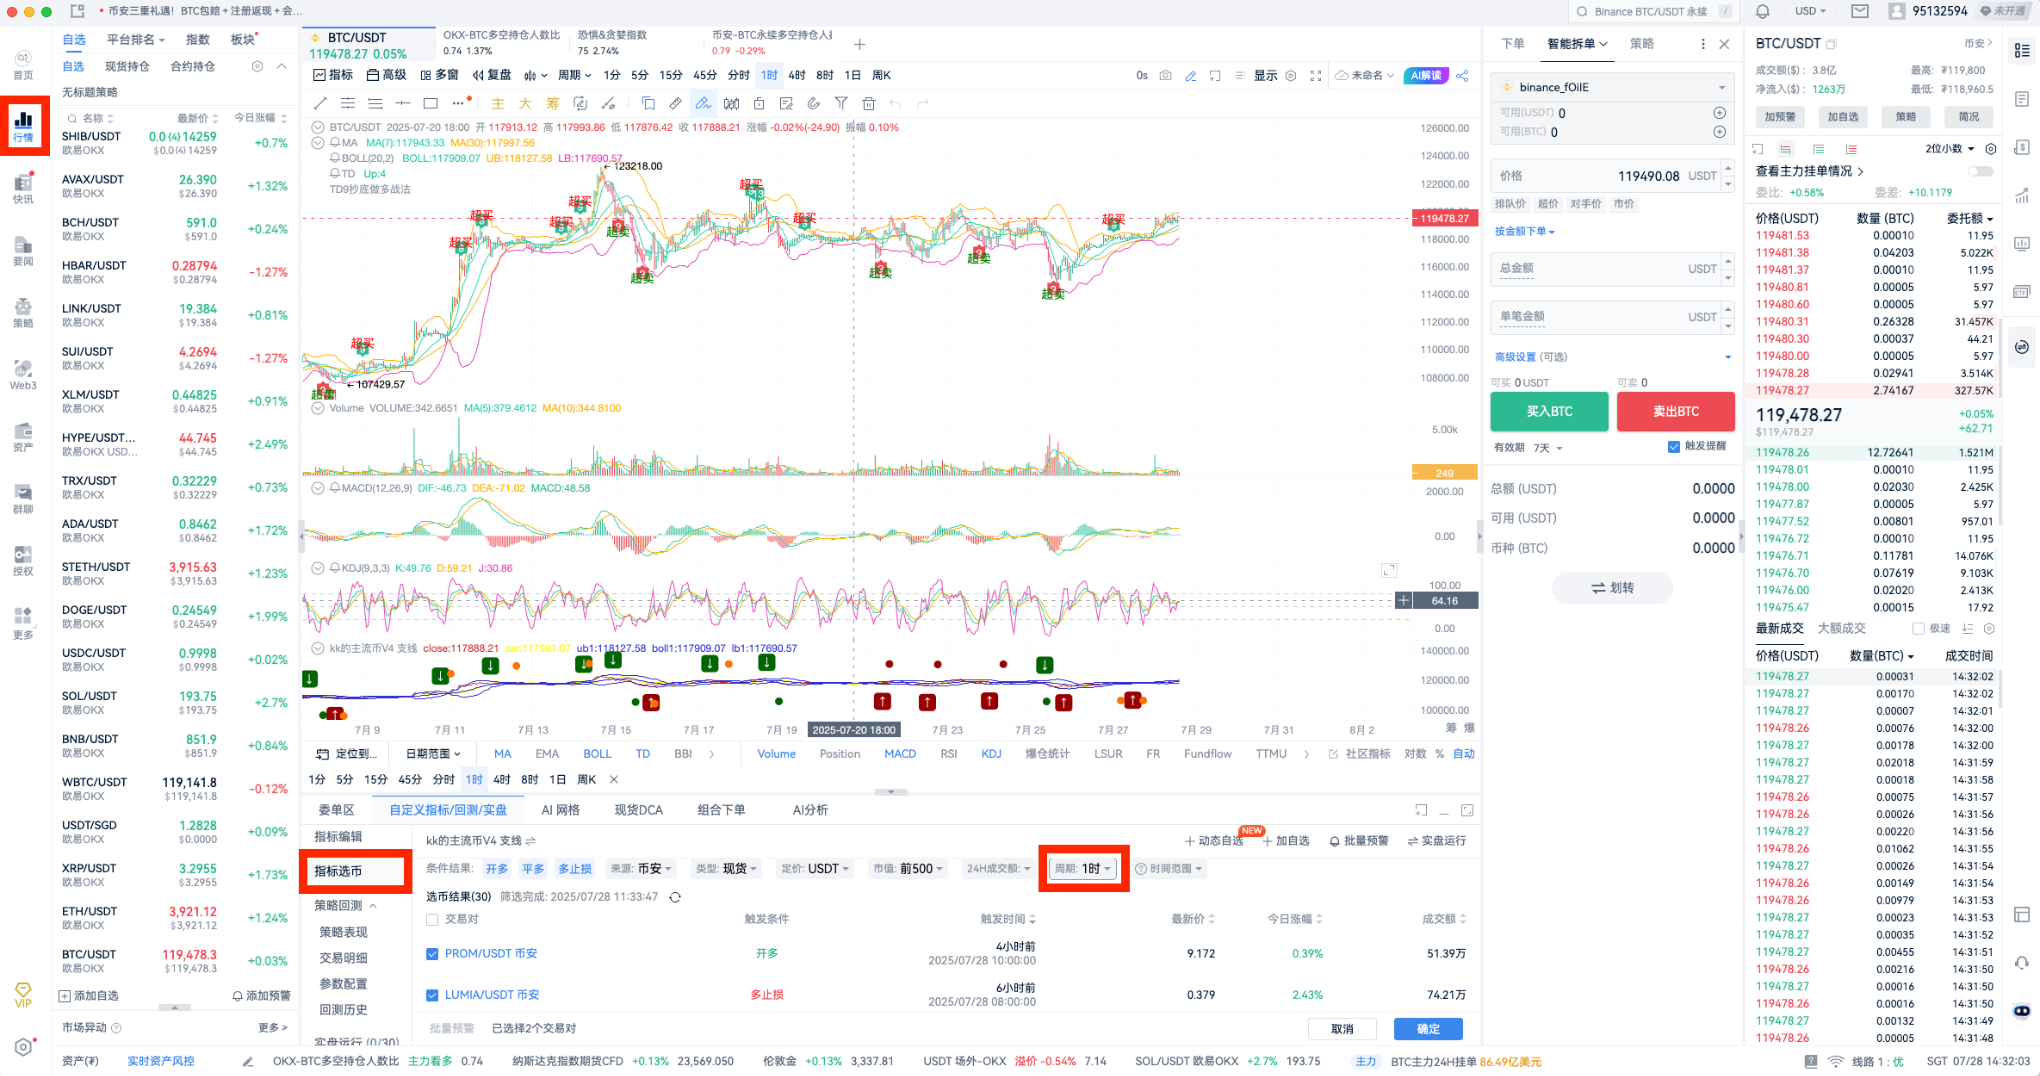This screenshot has height=1076, width=2040.
Task: Show bids-only order book layout icon
Action: (x=1818, y=149)
